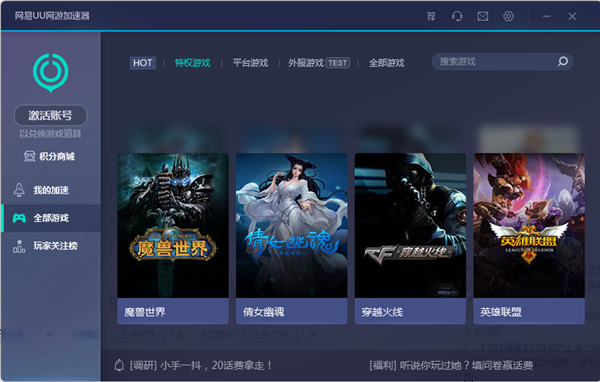This screenshot has width=600, height=382.
Task: Click the rocket icon for 我的加速
Action: pos(19,190)
